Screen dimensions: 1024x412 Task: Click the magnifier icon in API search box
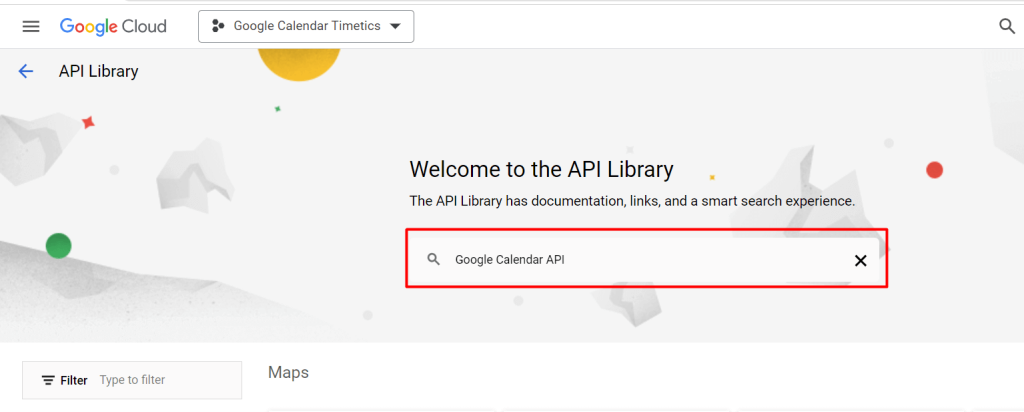coord(434,259)
